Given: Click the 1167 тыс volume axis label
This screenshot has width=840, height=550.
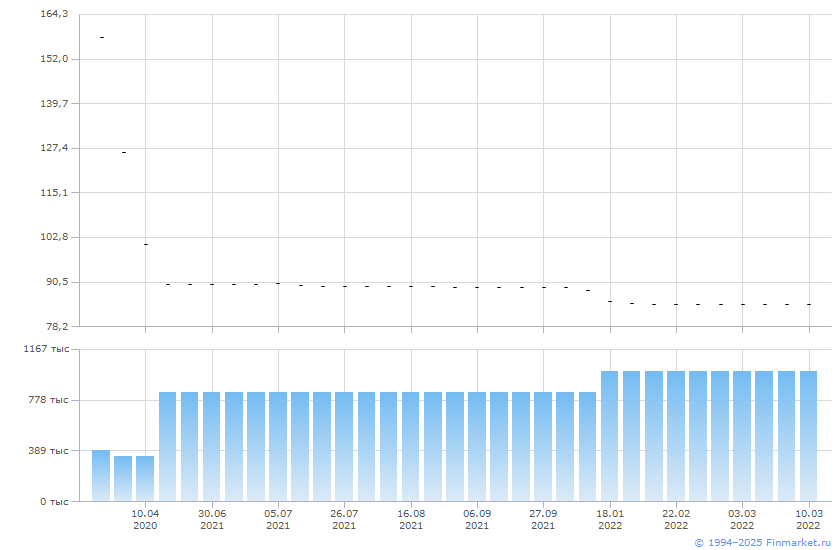Looking at the screenshot, I should (46, 349).
